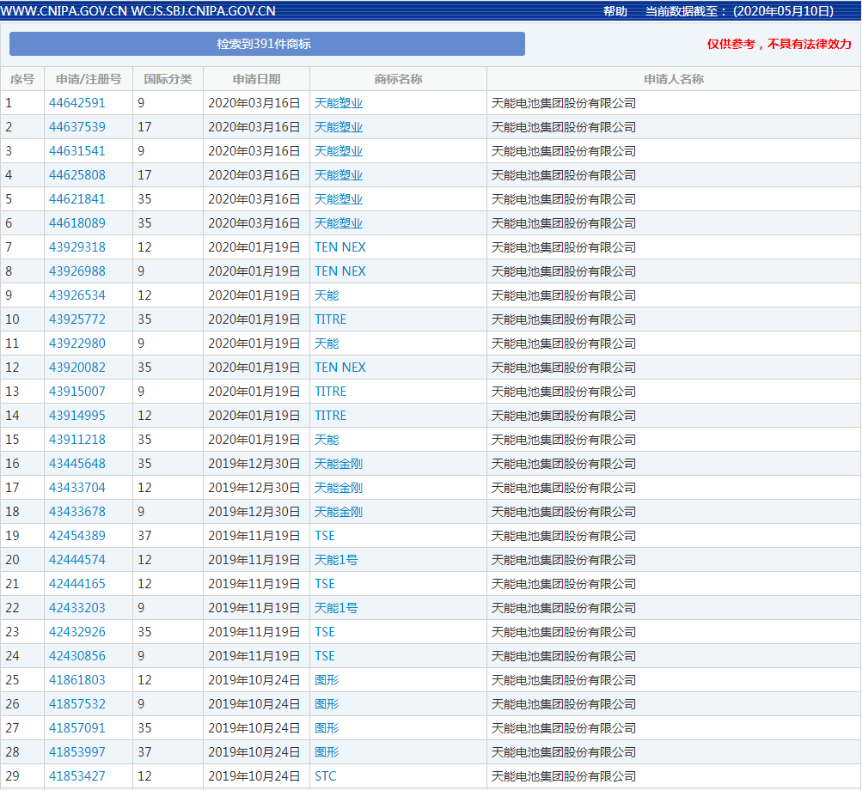View registration number 43926534
The width and height of the screenshot is (862, 791).
point(77,295)
